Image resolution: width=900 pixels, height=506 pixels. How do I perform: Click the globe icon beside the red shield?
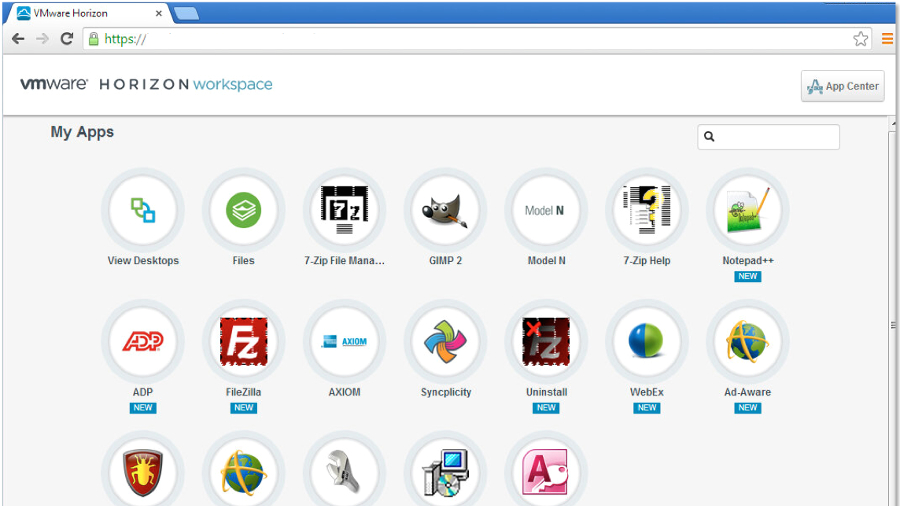point(243,472)
